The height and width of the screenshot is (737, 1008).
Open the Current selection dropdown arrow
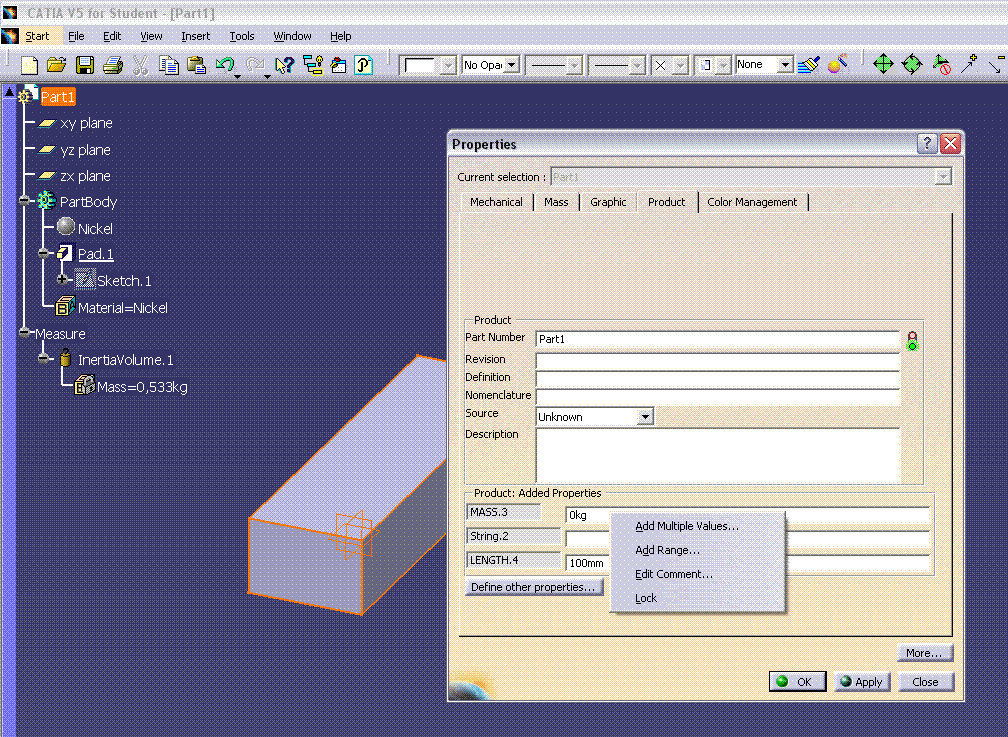[942, 176]
